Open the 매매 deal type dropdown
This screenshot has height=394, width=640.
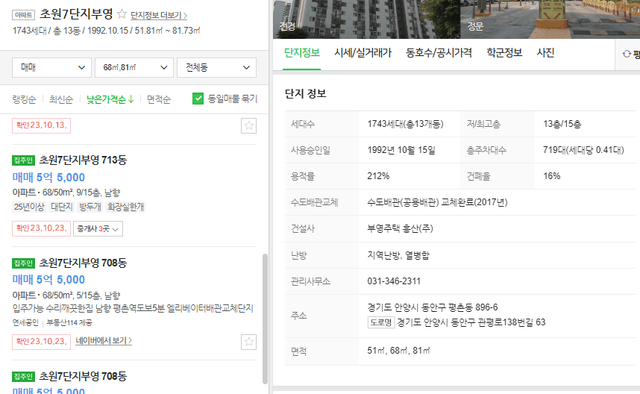[x=52, y=67]
